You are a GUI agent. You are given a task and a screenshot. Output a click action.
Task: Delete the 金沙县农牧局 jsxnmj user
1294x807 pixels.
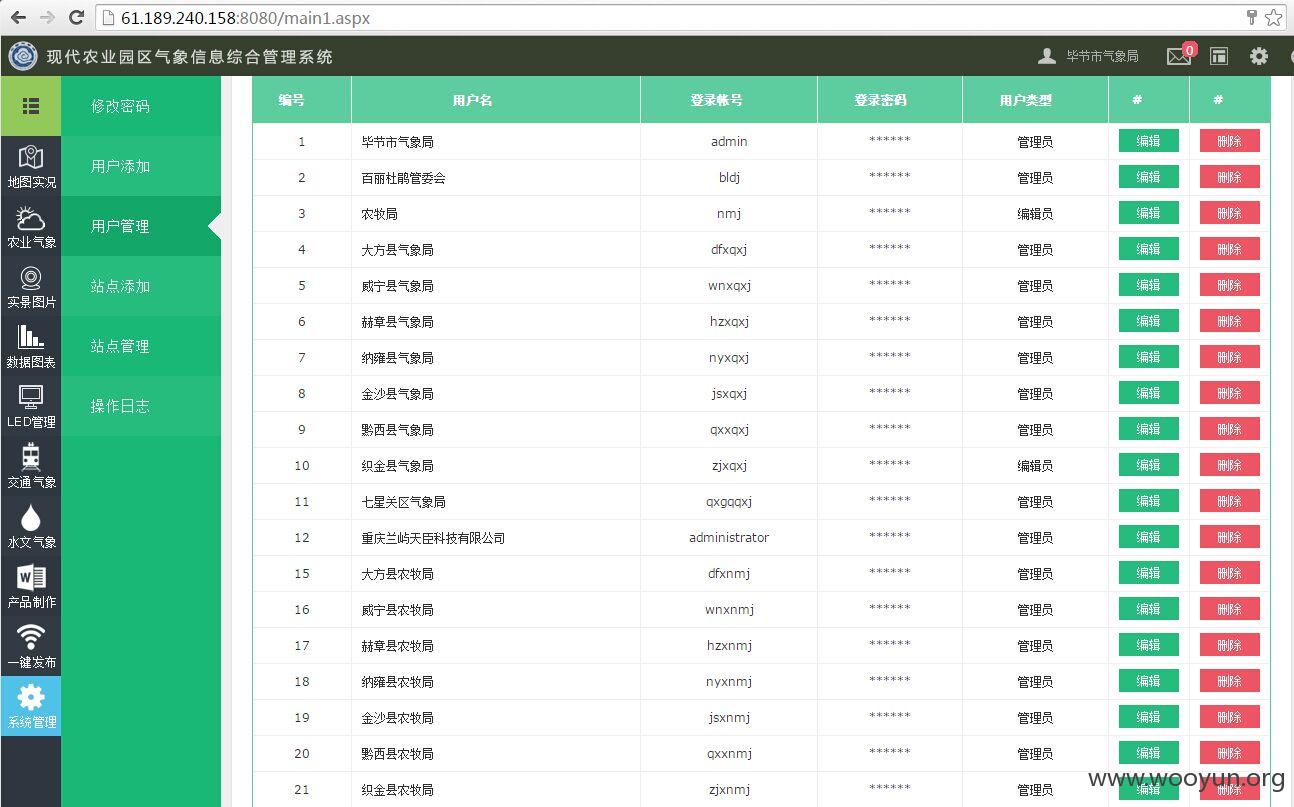(1229, 717)
